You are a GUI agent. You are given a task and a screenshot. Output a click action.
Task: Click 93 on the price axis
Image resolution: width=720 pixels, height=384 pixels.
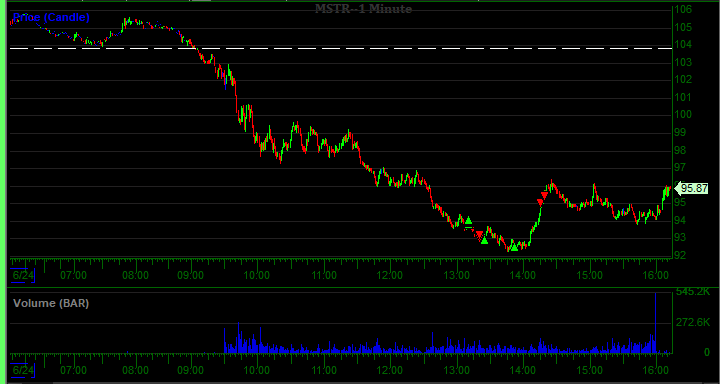coord(680,237)
